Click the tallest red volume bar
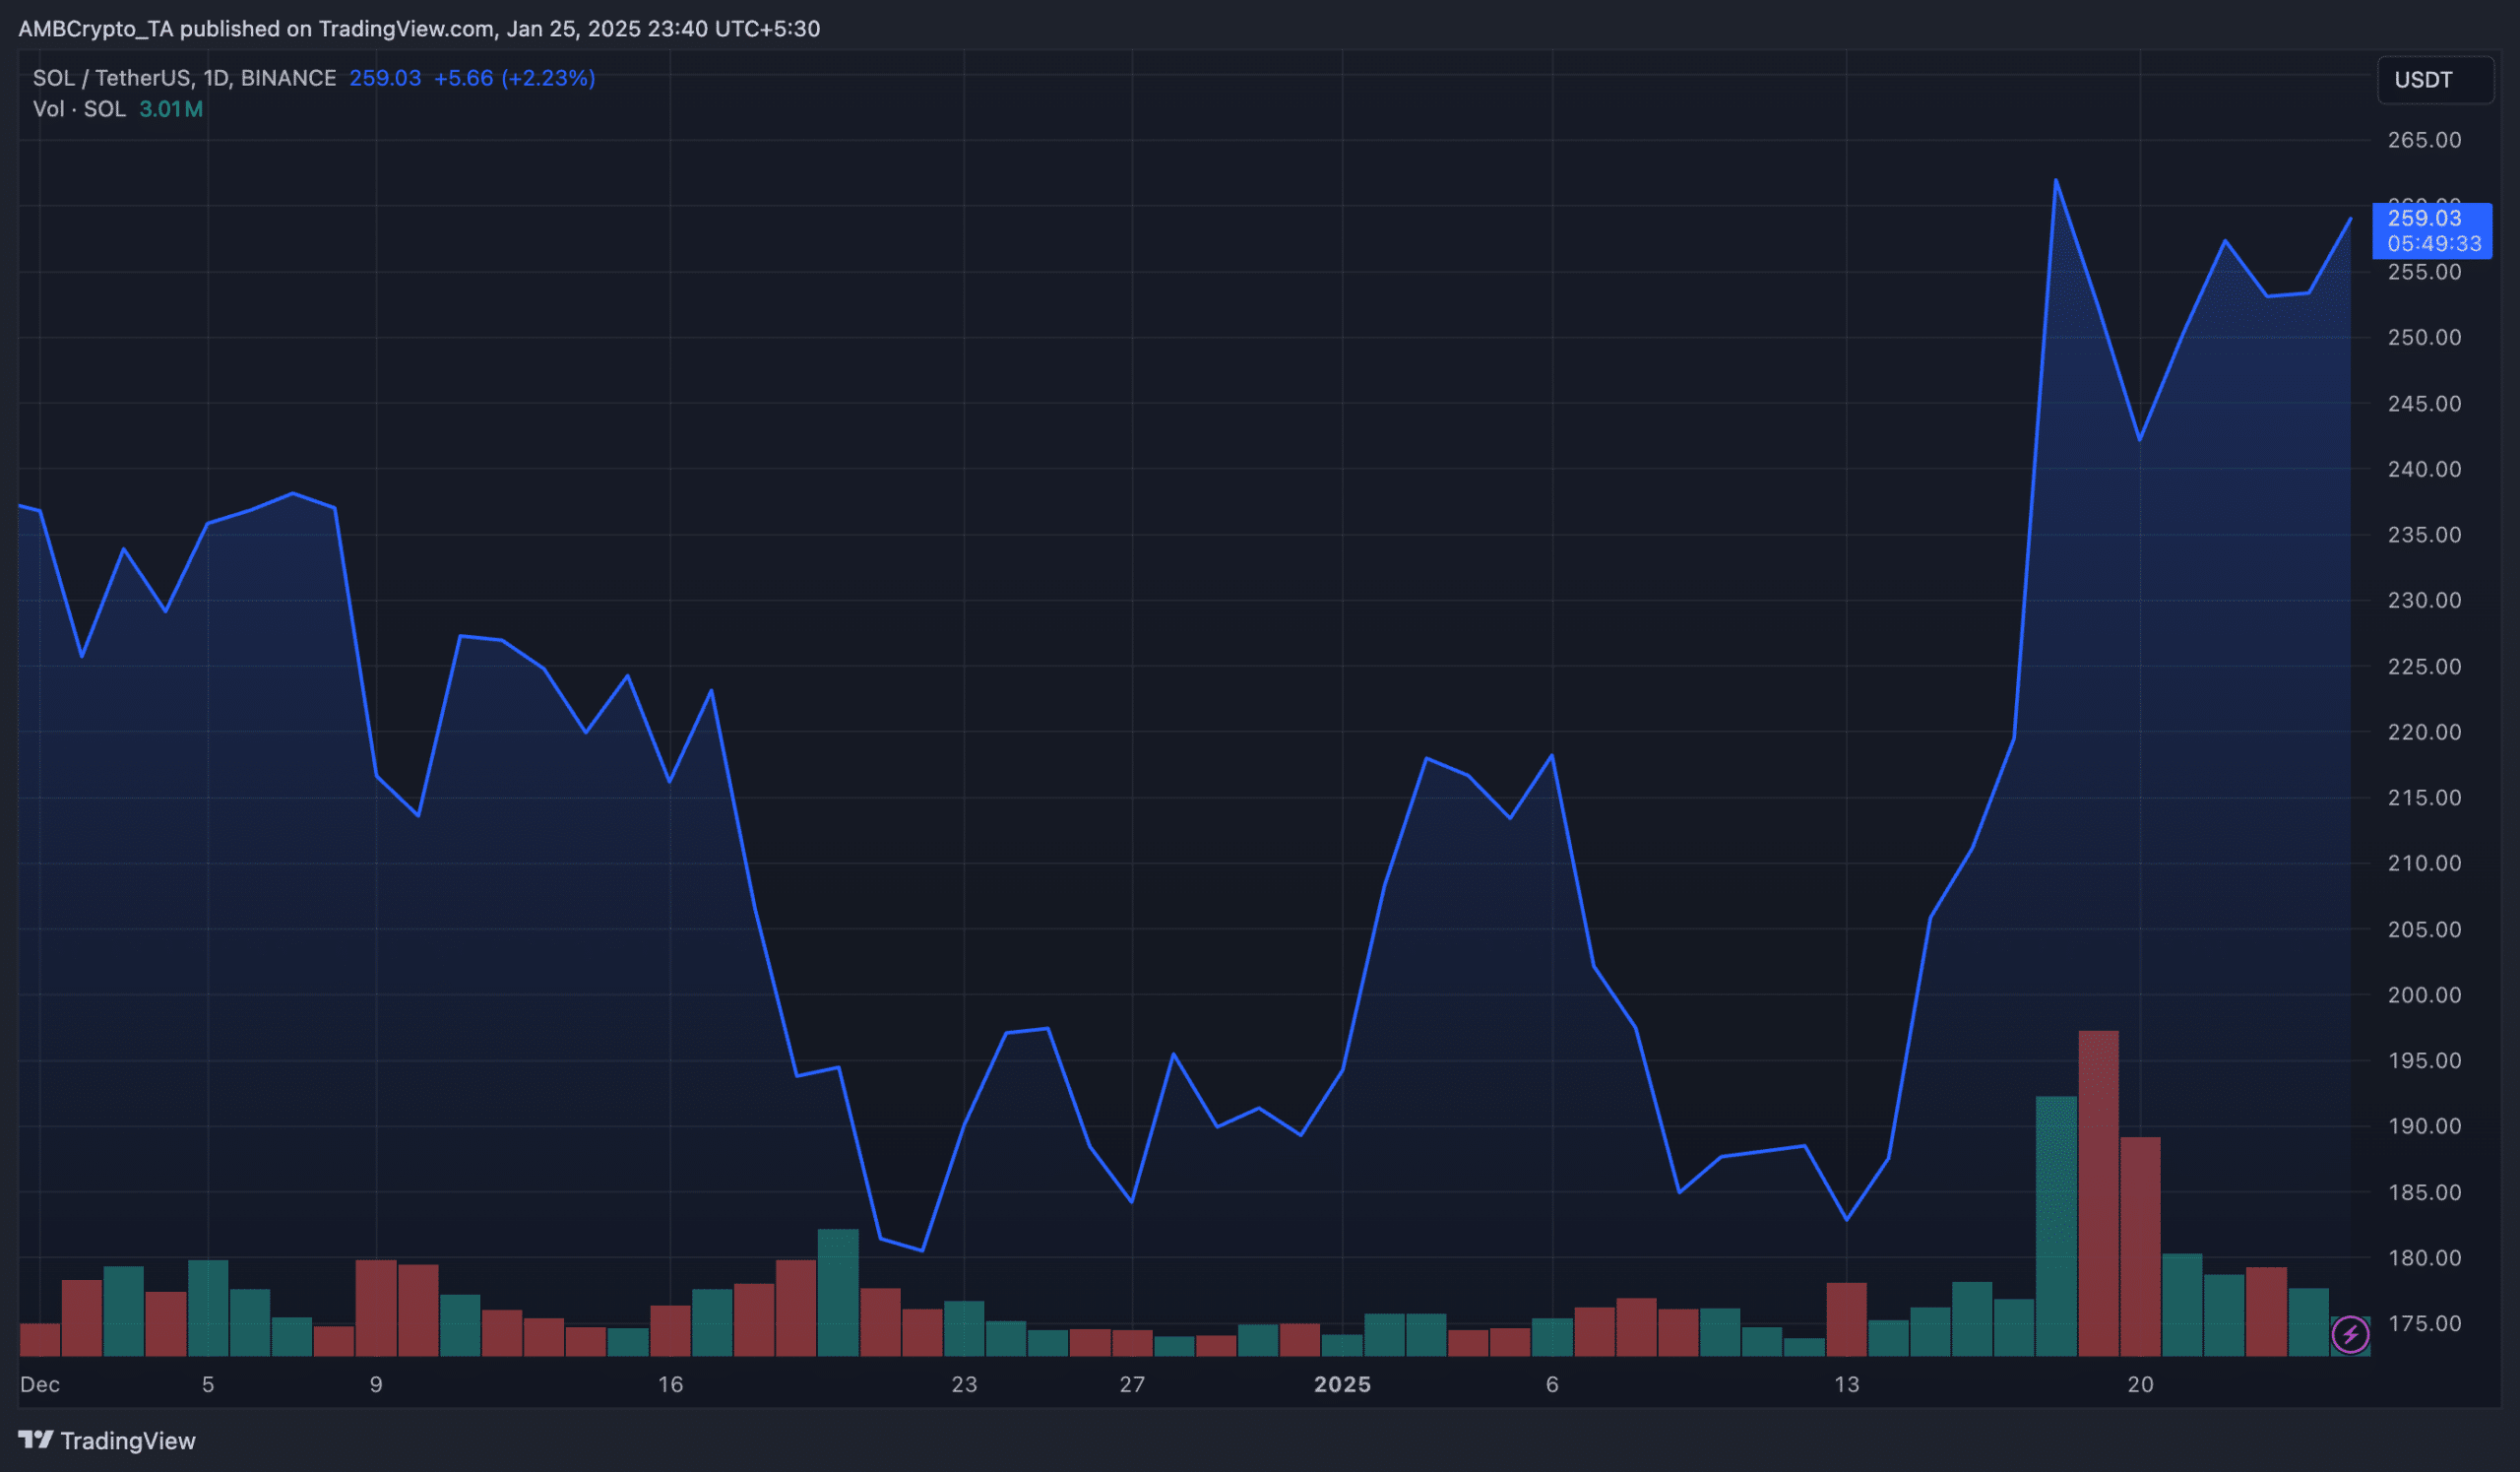 click(2098, 1193)
